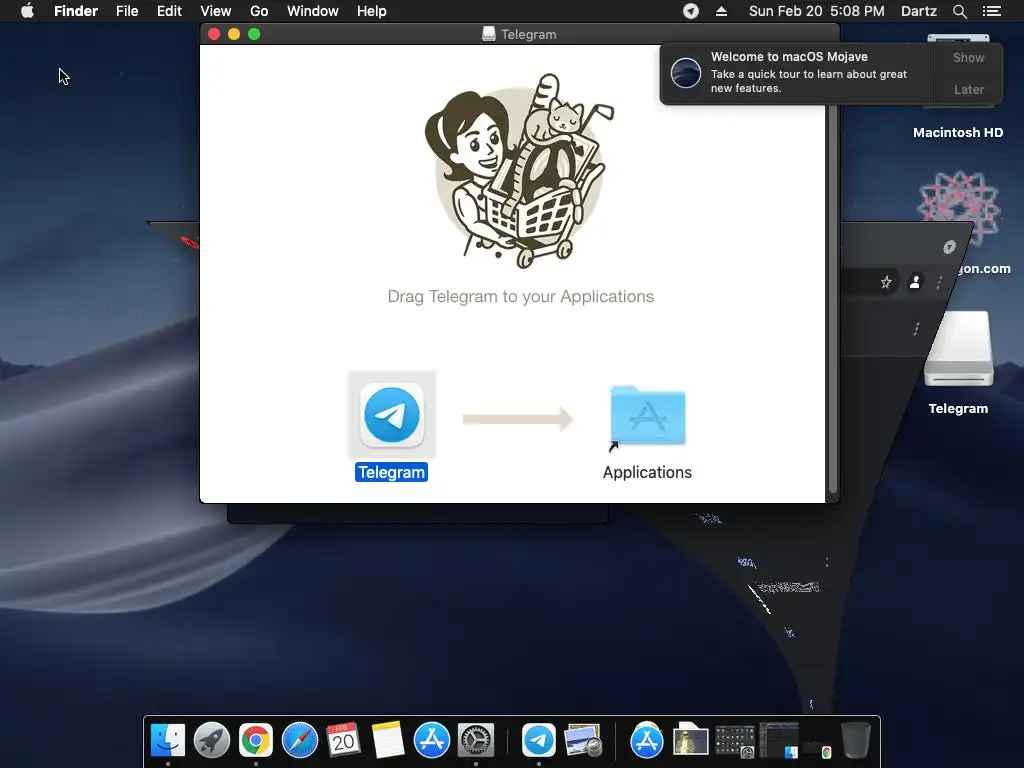
Task: Click the selected Telegram label under app icon
Action: coord(391,472)
